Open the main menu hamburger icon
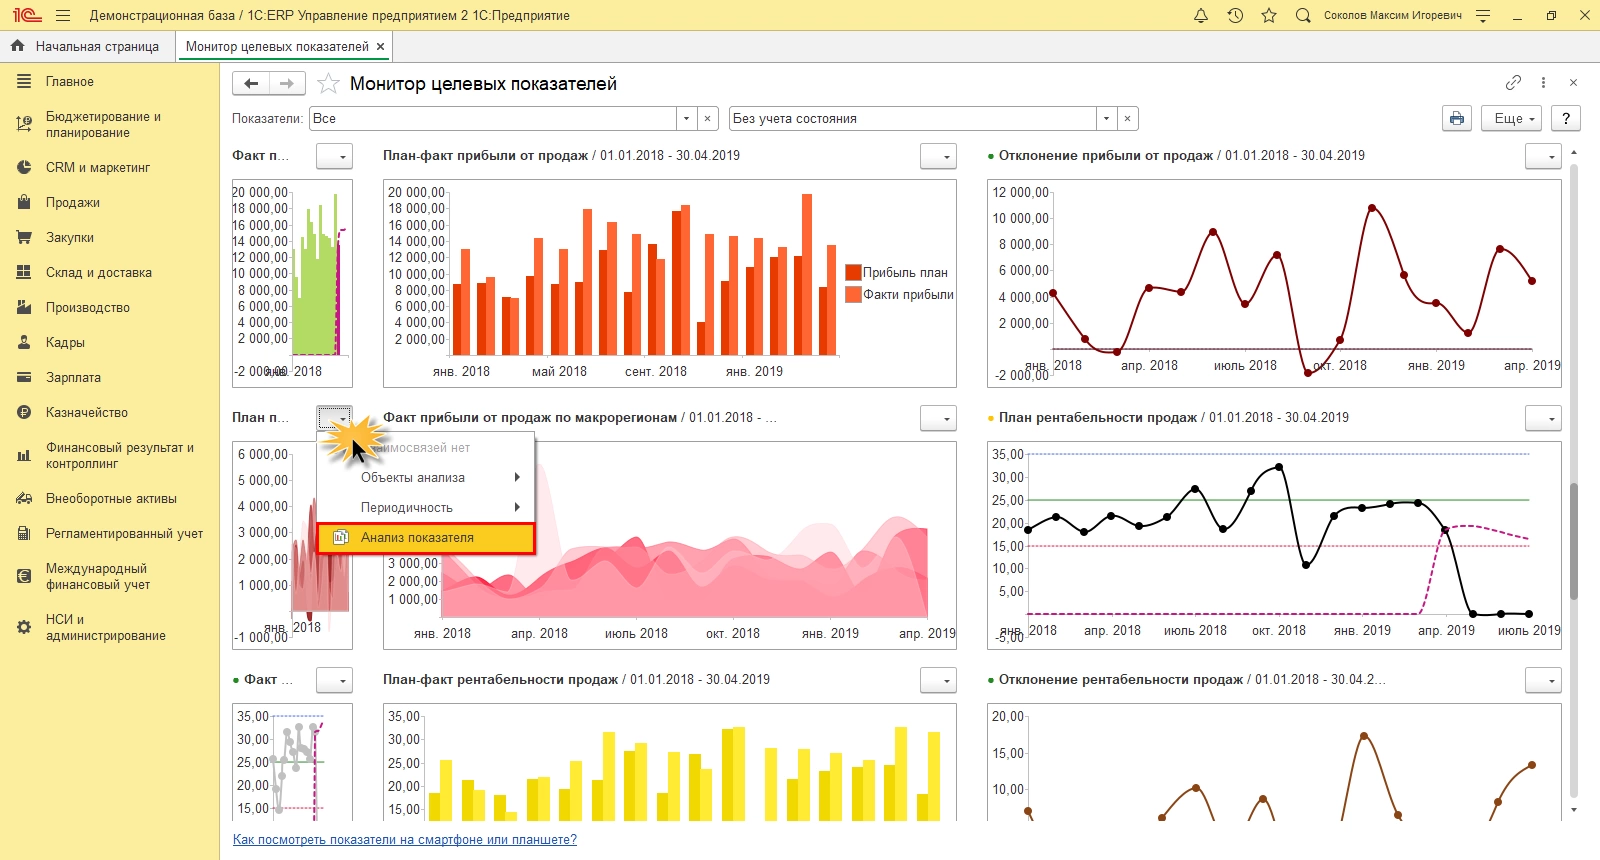Viewport: 1600px width, 860px height. (x=63, y=15)
